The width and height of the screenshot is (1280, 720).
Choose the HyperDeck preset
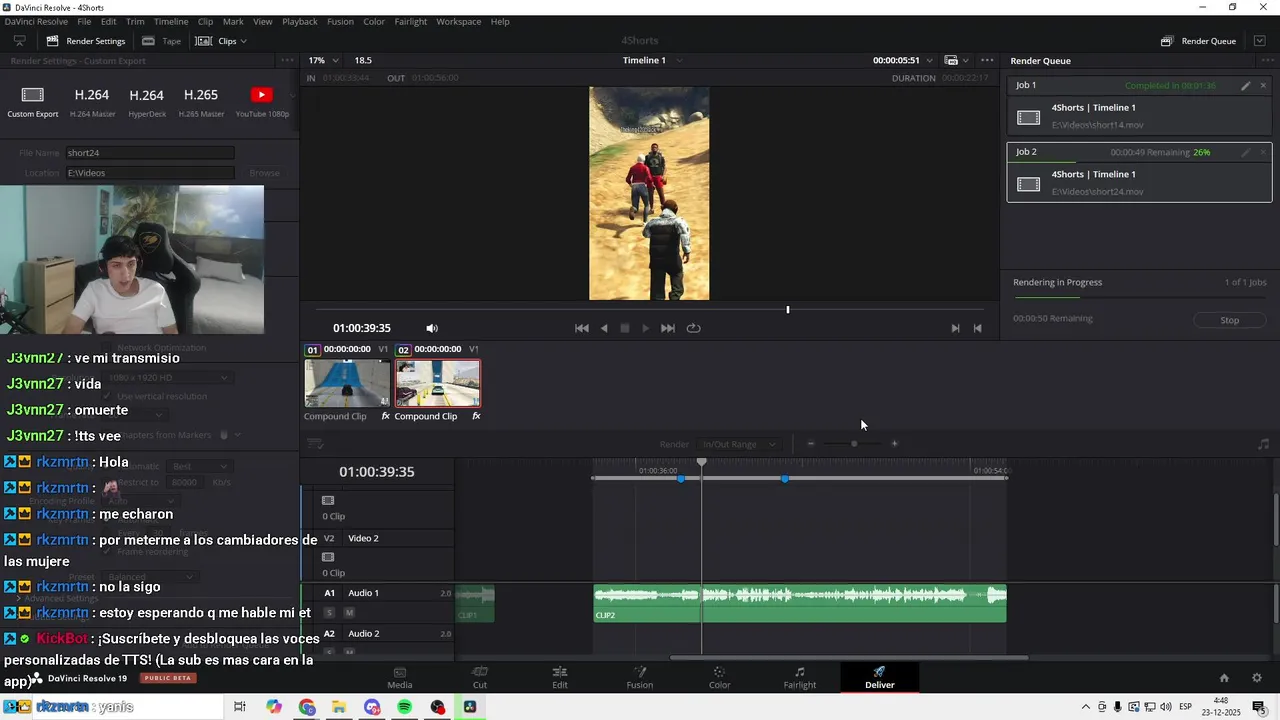(146, 102)
